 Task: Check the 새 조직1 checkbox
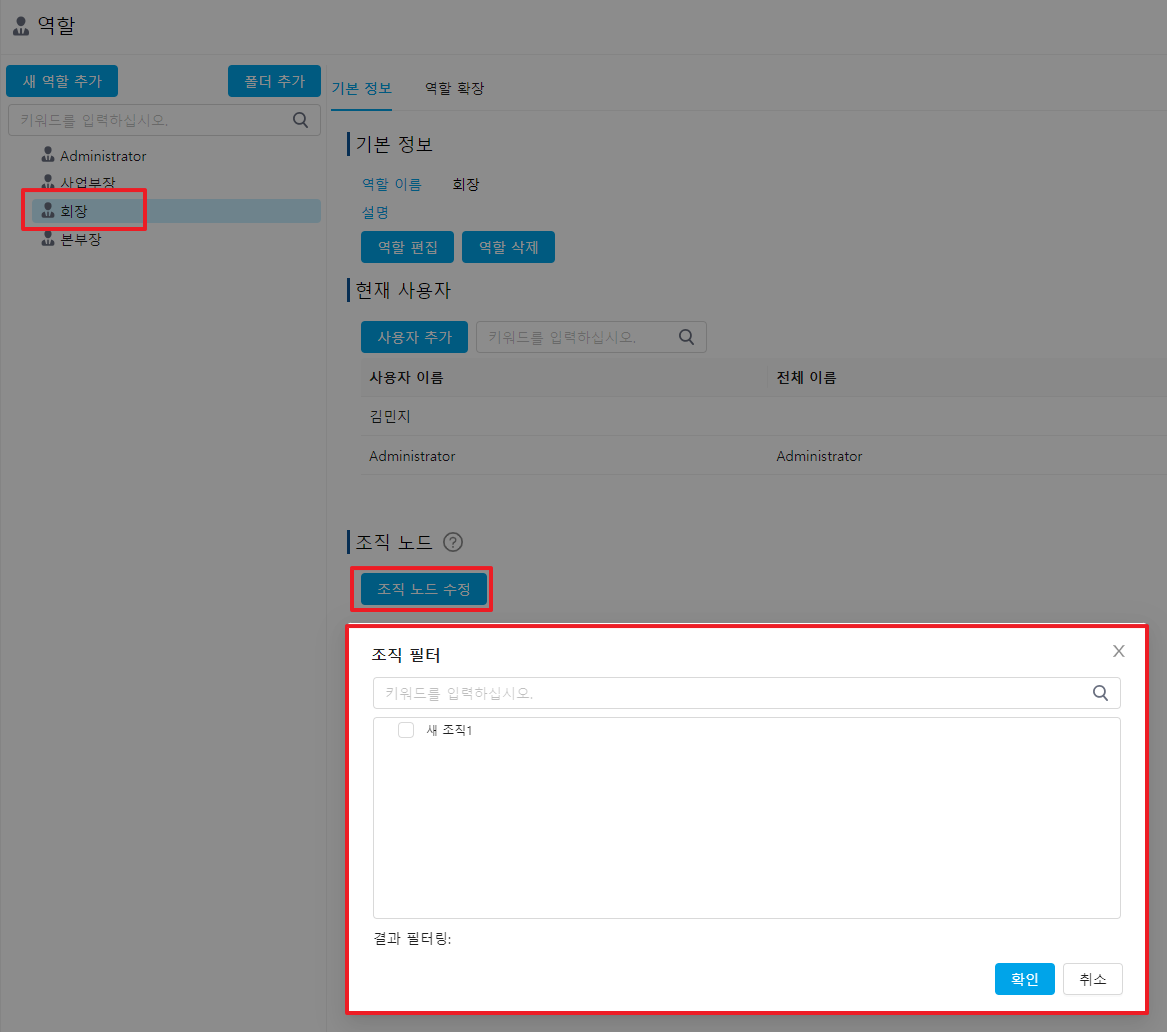[x=406, y=730]
